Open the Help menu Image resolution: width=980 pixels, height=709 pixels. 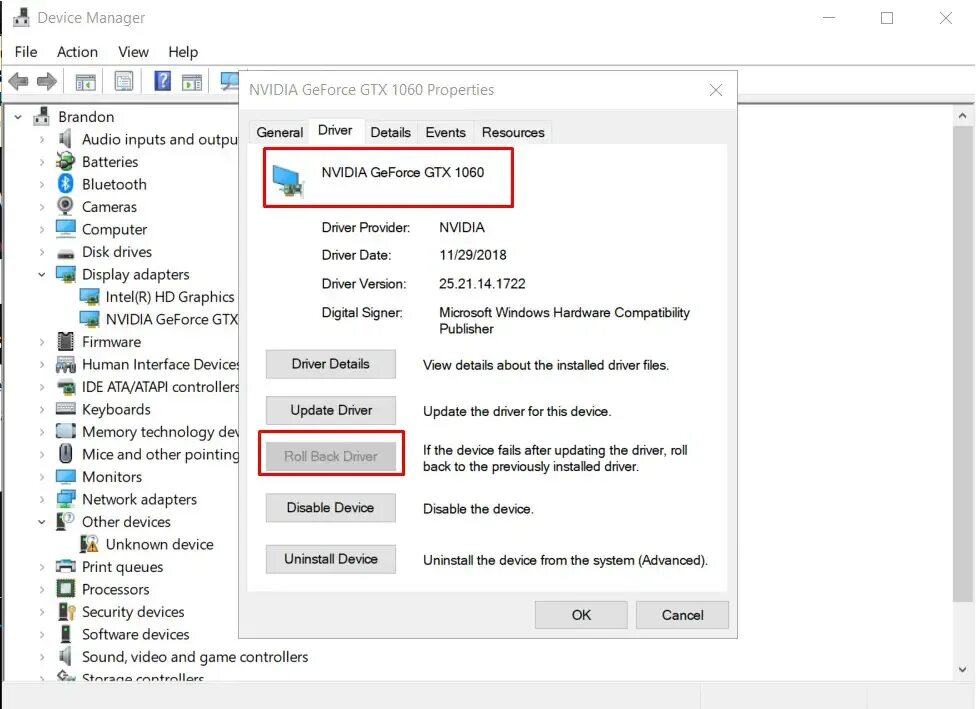point(183,52)
